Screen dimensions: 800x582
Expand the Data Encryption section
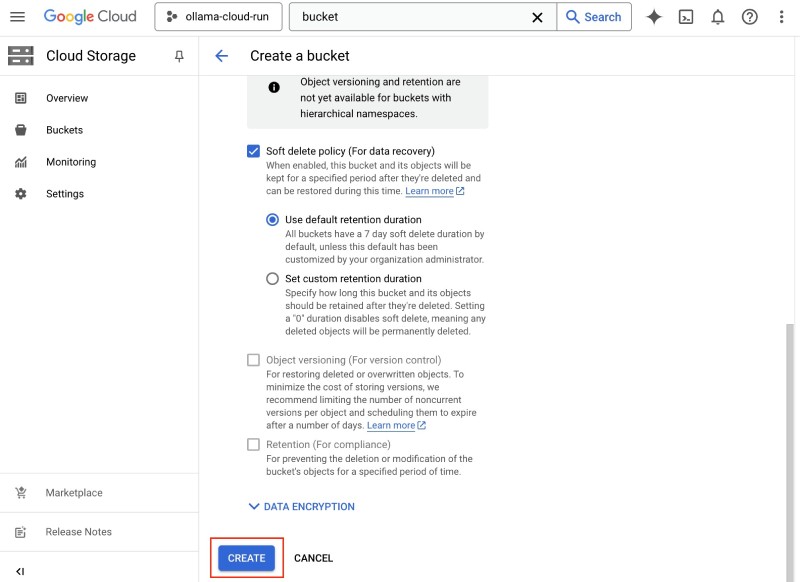(x=301, y=507)
